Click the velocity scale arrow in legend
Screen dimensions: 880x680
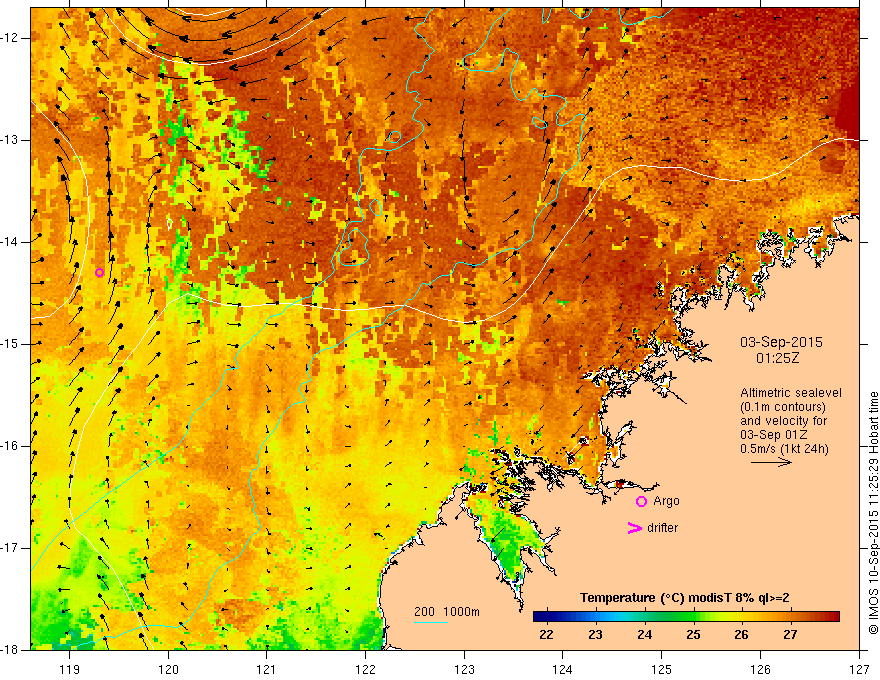(771, 462)
